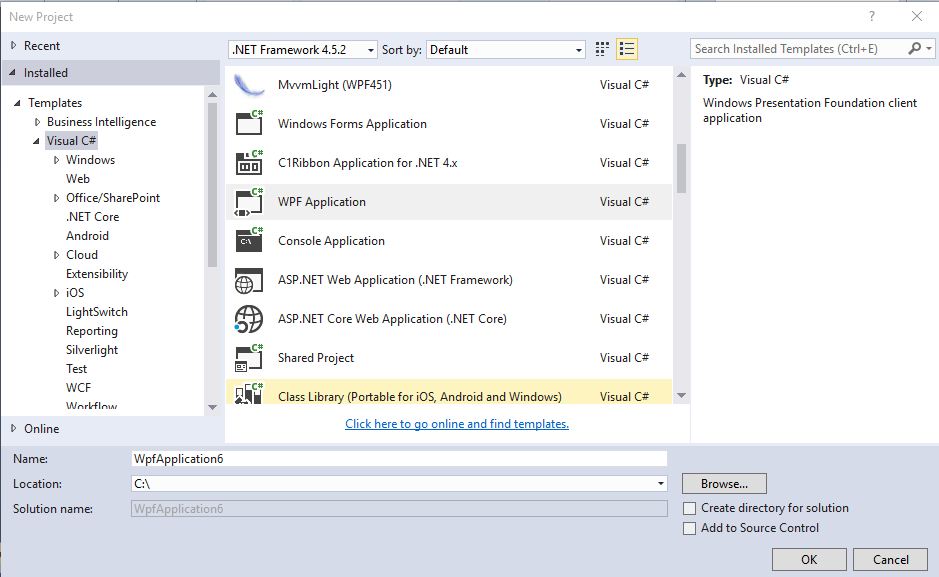Click the Windows Forms Application icon
939x577 pixels.
249,123
